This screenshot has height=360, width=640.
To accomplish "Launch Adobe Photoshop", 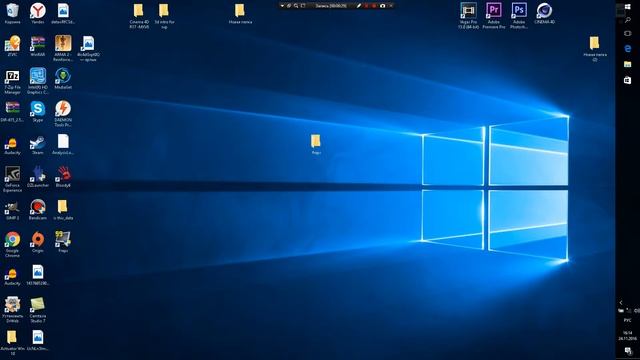I will [x=519, y=16].
